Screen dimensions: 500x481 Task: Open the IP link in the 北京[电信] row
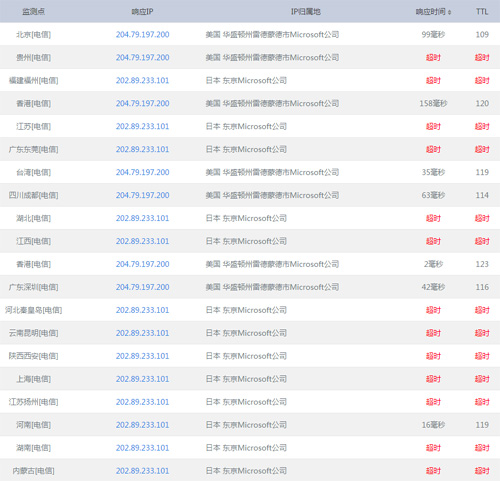click(x=143, y=34)
